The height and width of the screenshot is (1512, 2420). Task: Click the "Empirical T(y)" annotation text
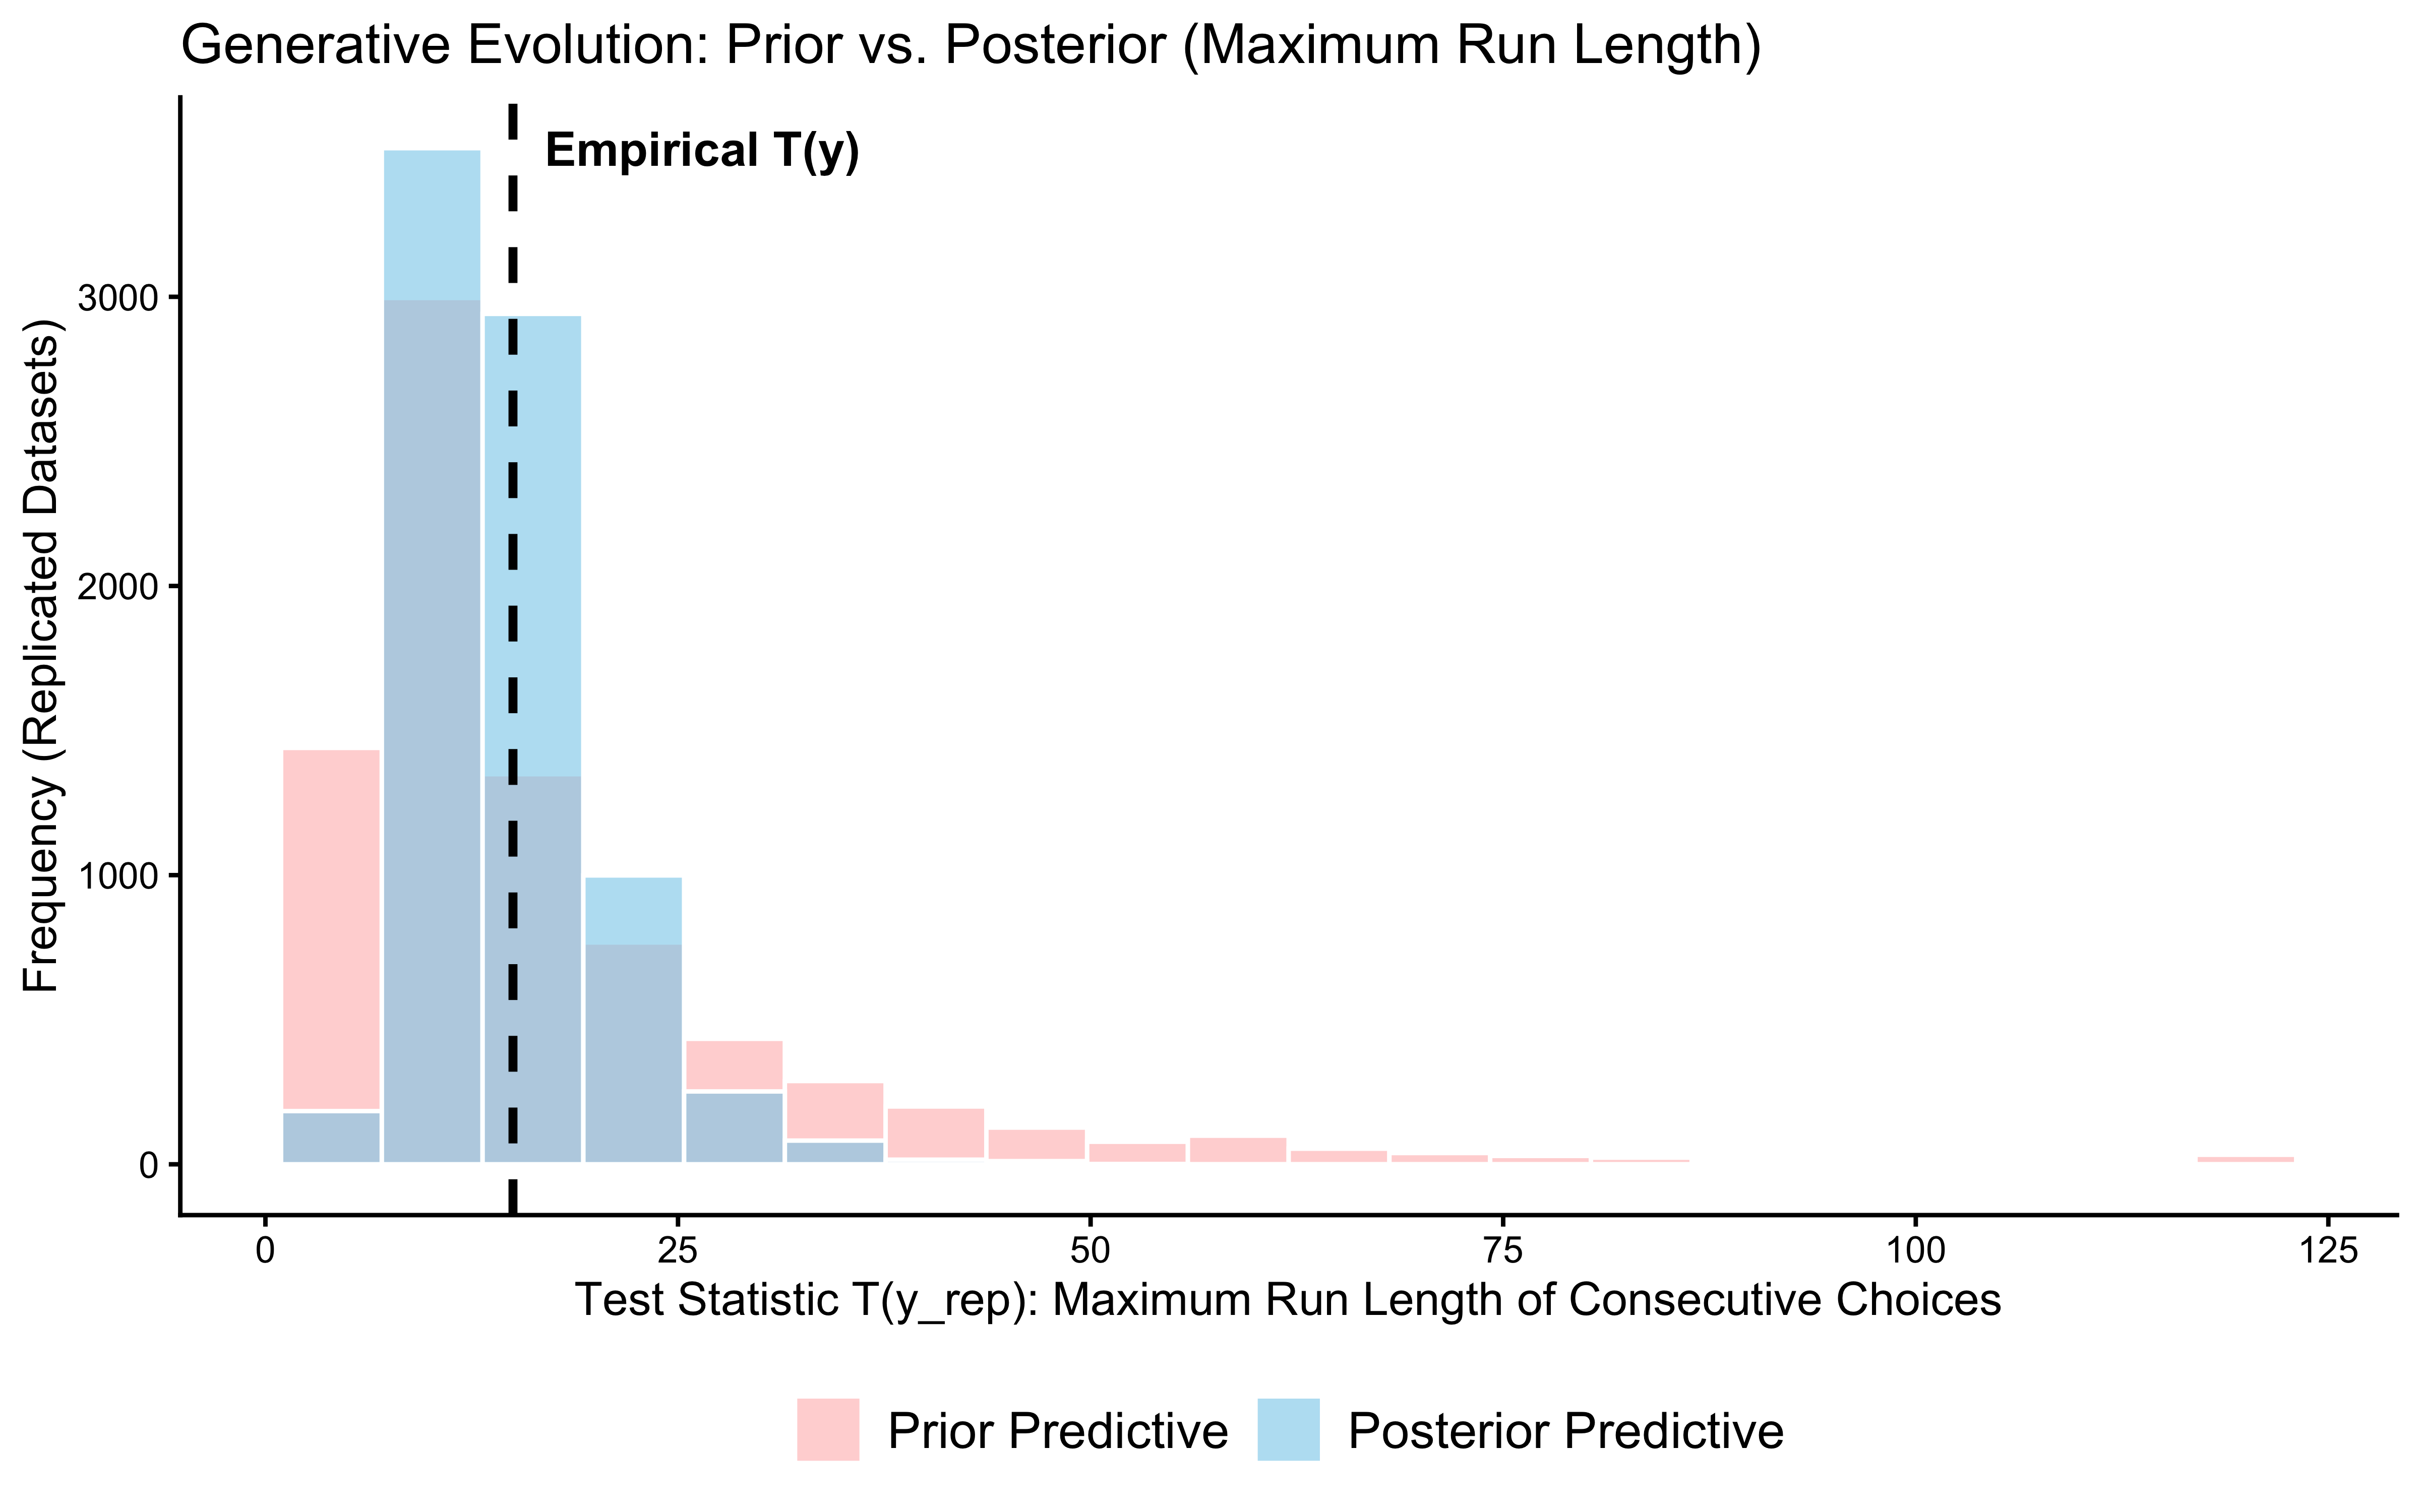click(x=702, y=151)
